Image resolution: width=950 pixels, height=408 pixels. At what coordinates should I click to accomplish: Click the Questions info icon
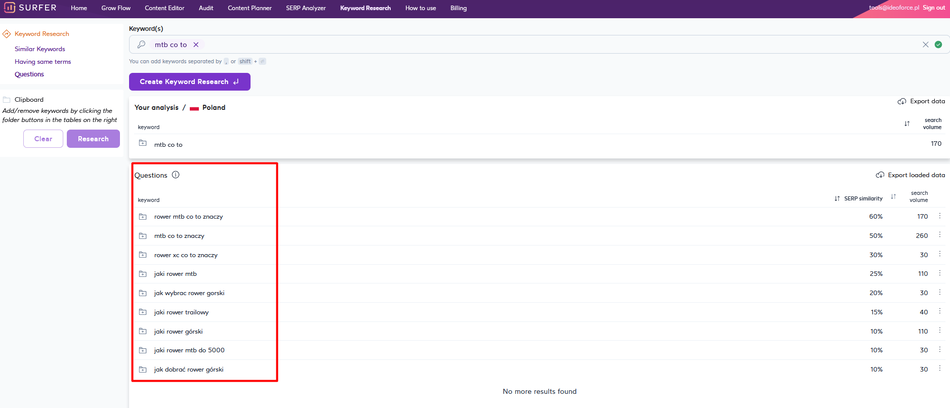pos(176,175)
